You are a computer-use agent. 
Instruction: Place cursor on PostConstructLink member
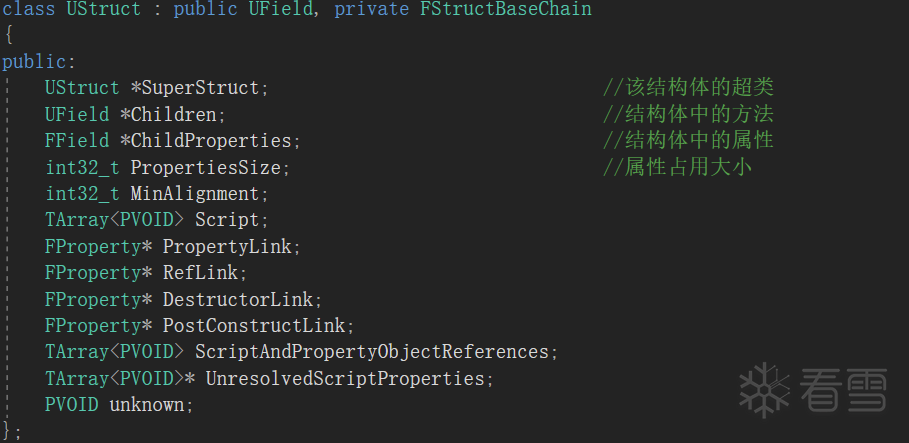click(253, 325)
